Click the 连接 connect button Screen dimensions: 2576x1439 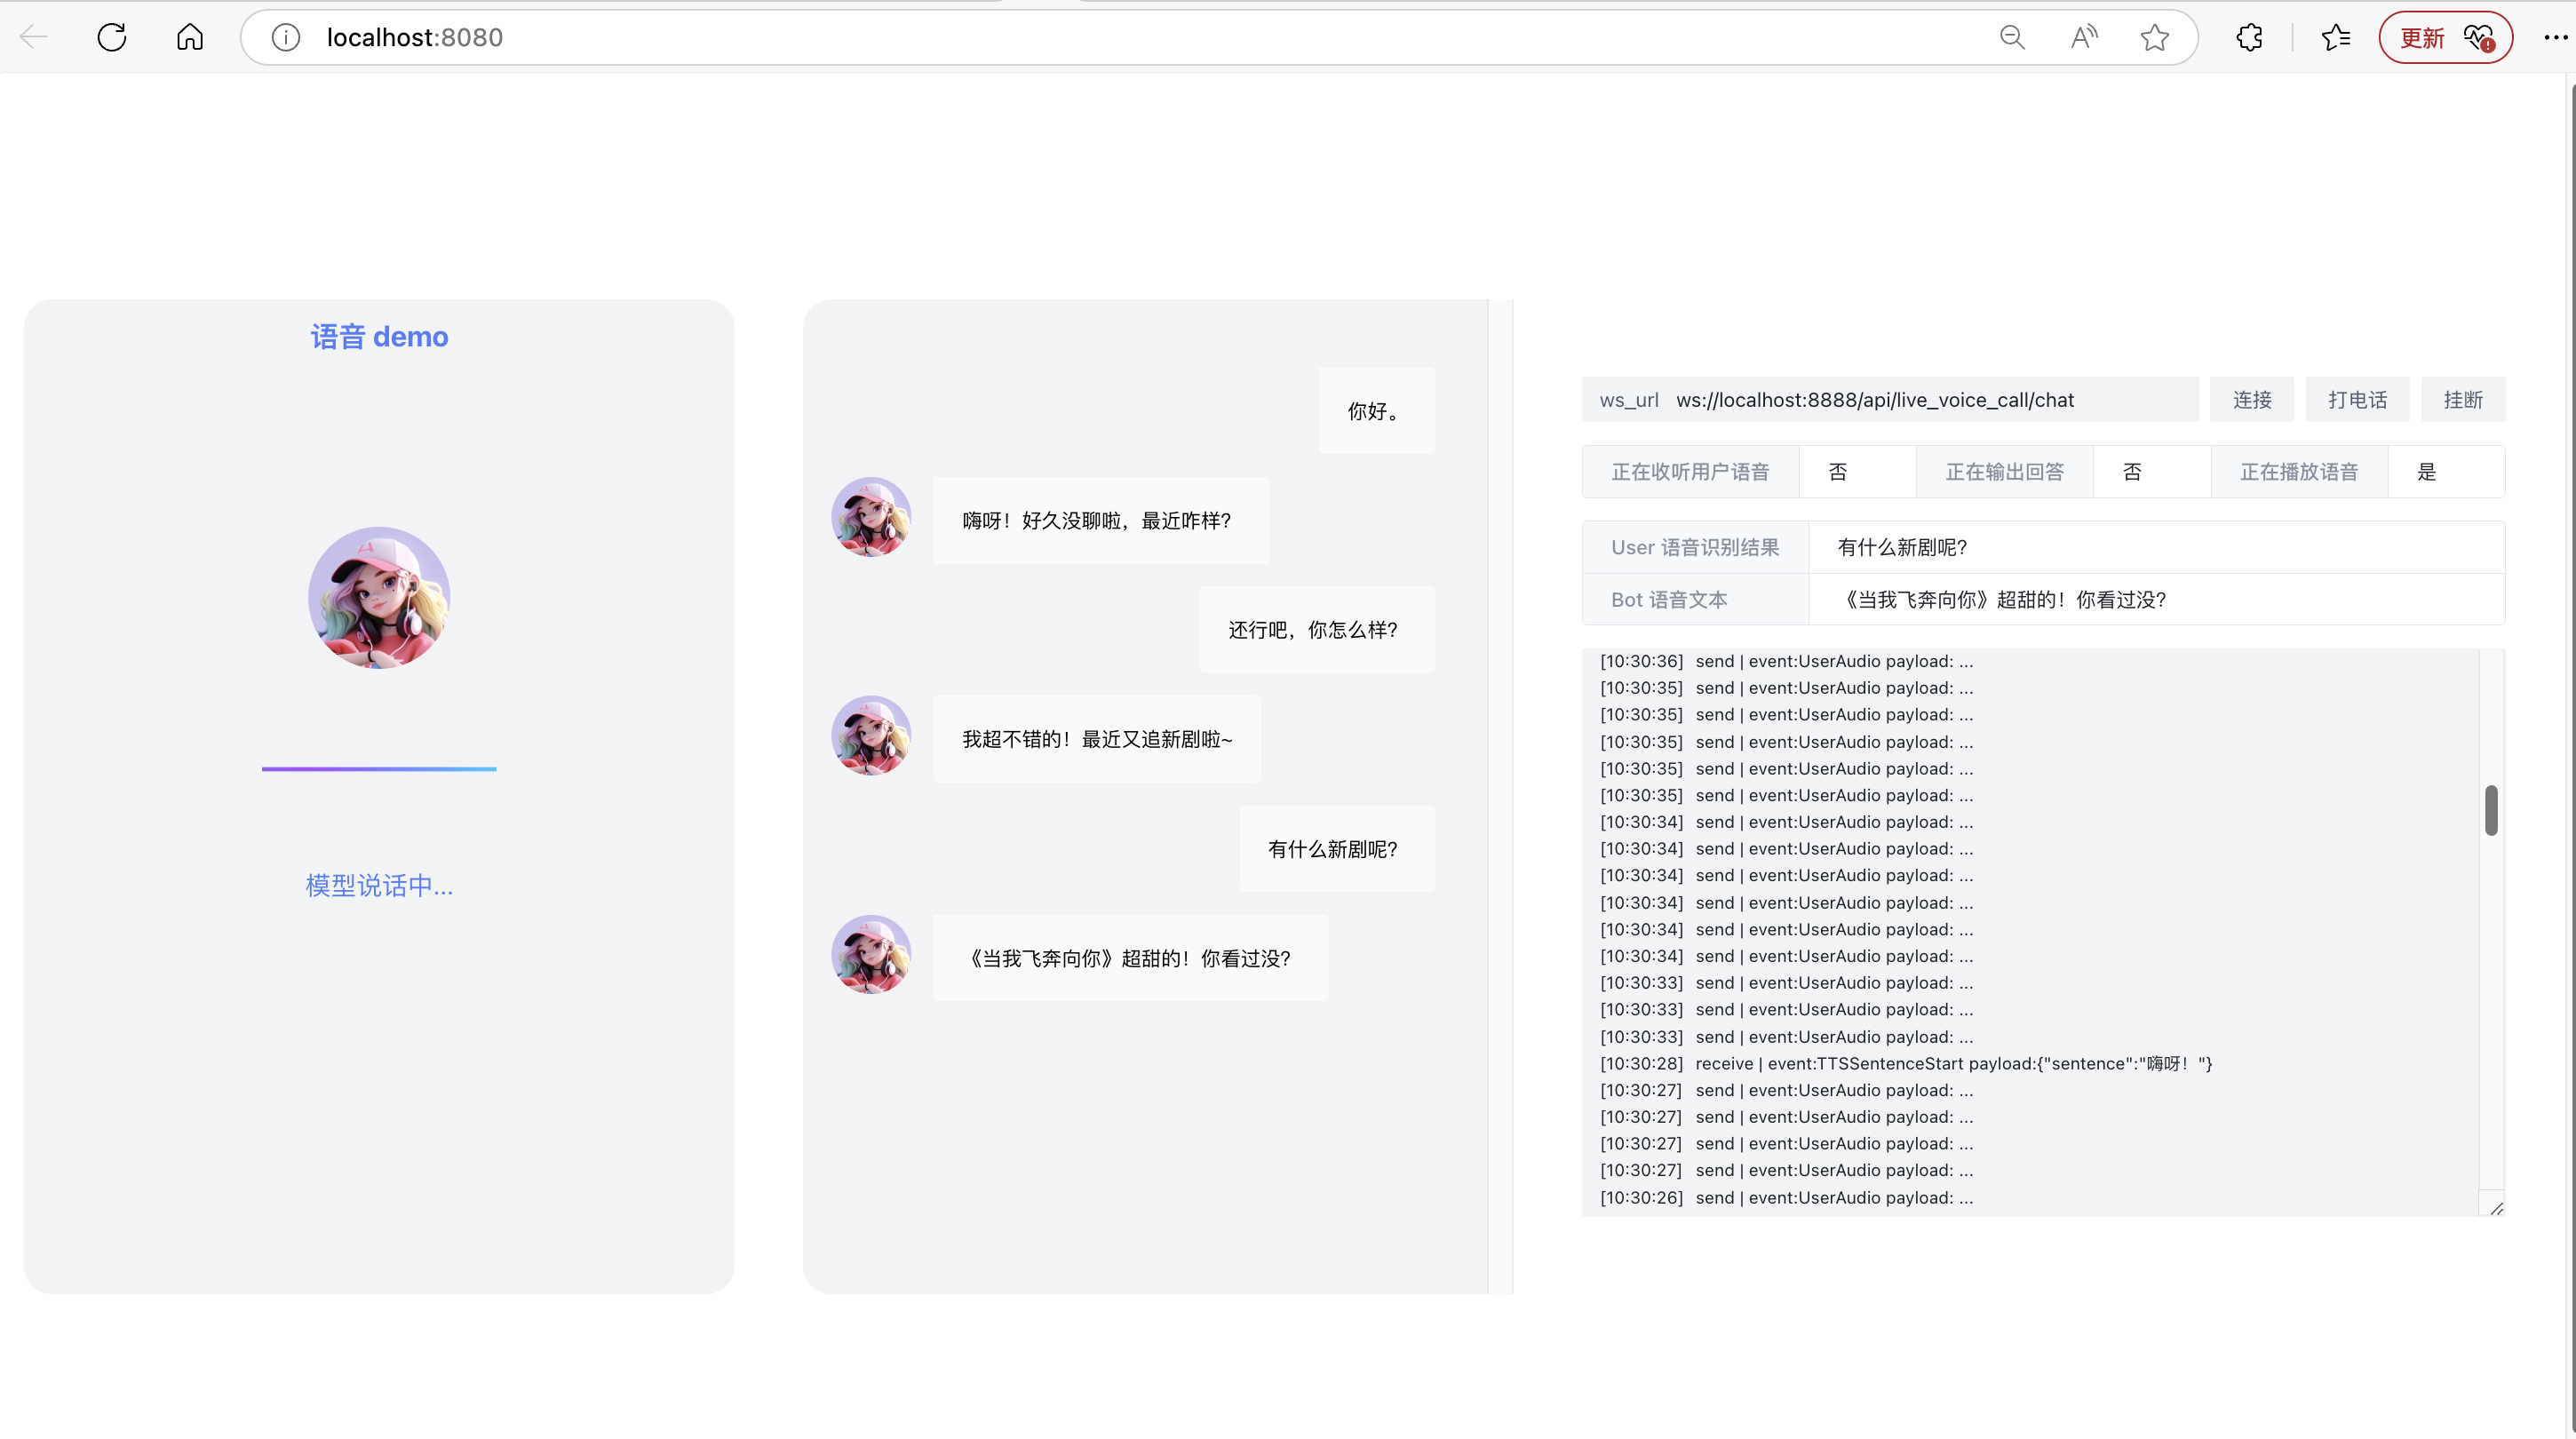pyautogui.click(x=2252, y=400)
